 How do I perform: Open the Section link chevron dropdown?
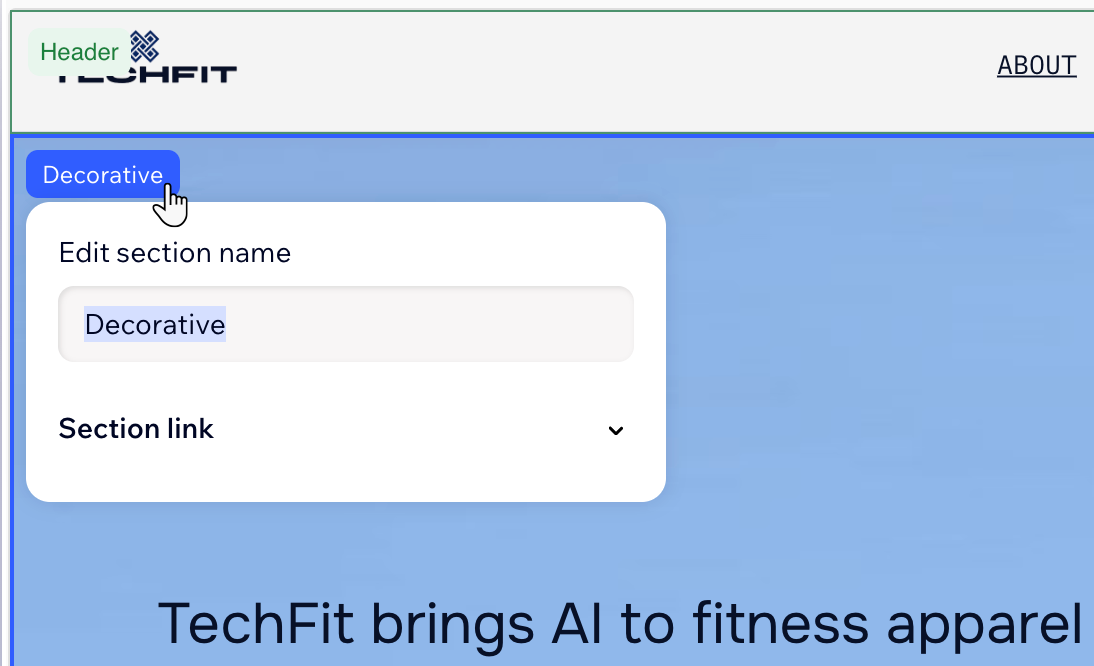(x=616, y=430)
